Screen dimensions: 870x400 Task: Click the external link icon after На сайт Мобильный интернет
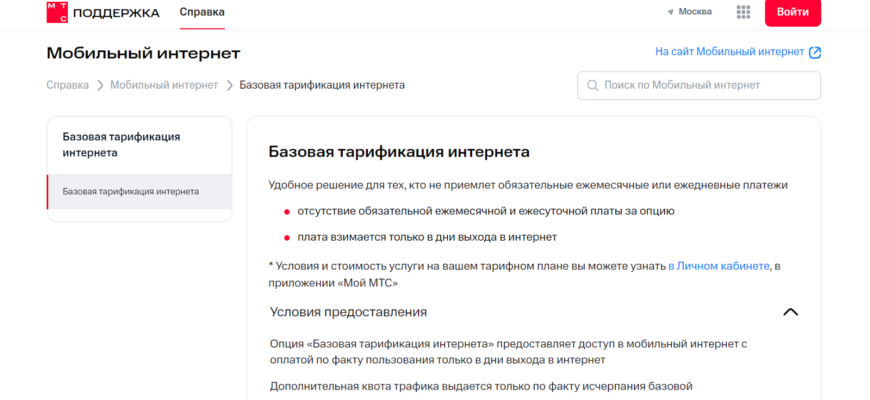pos(815,52)
